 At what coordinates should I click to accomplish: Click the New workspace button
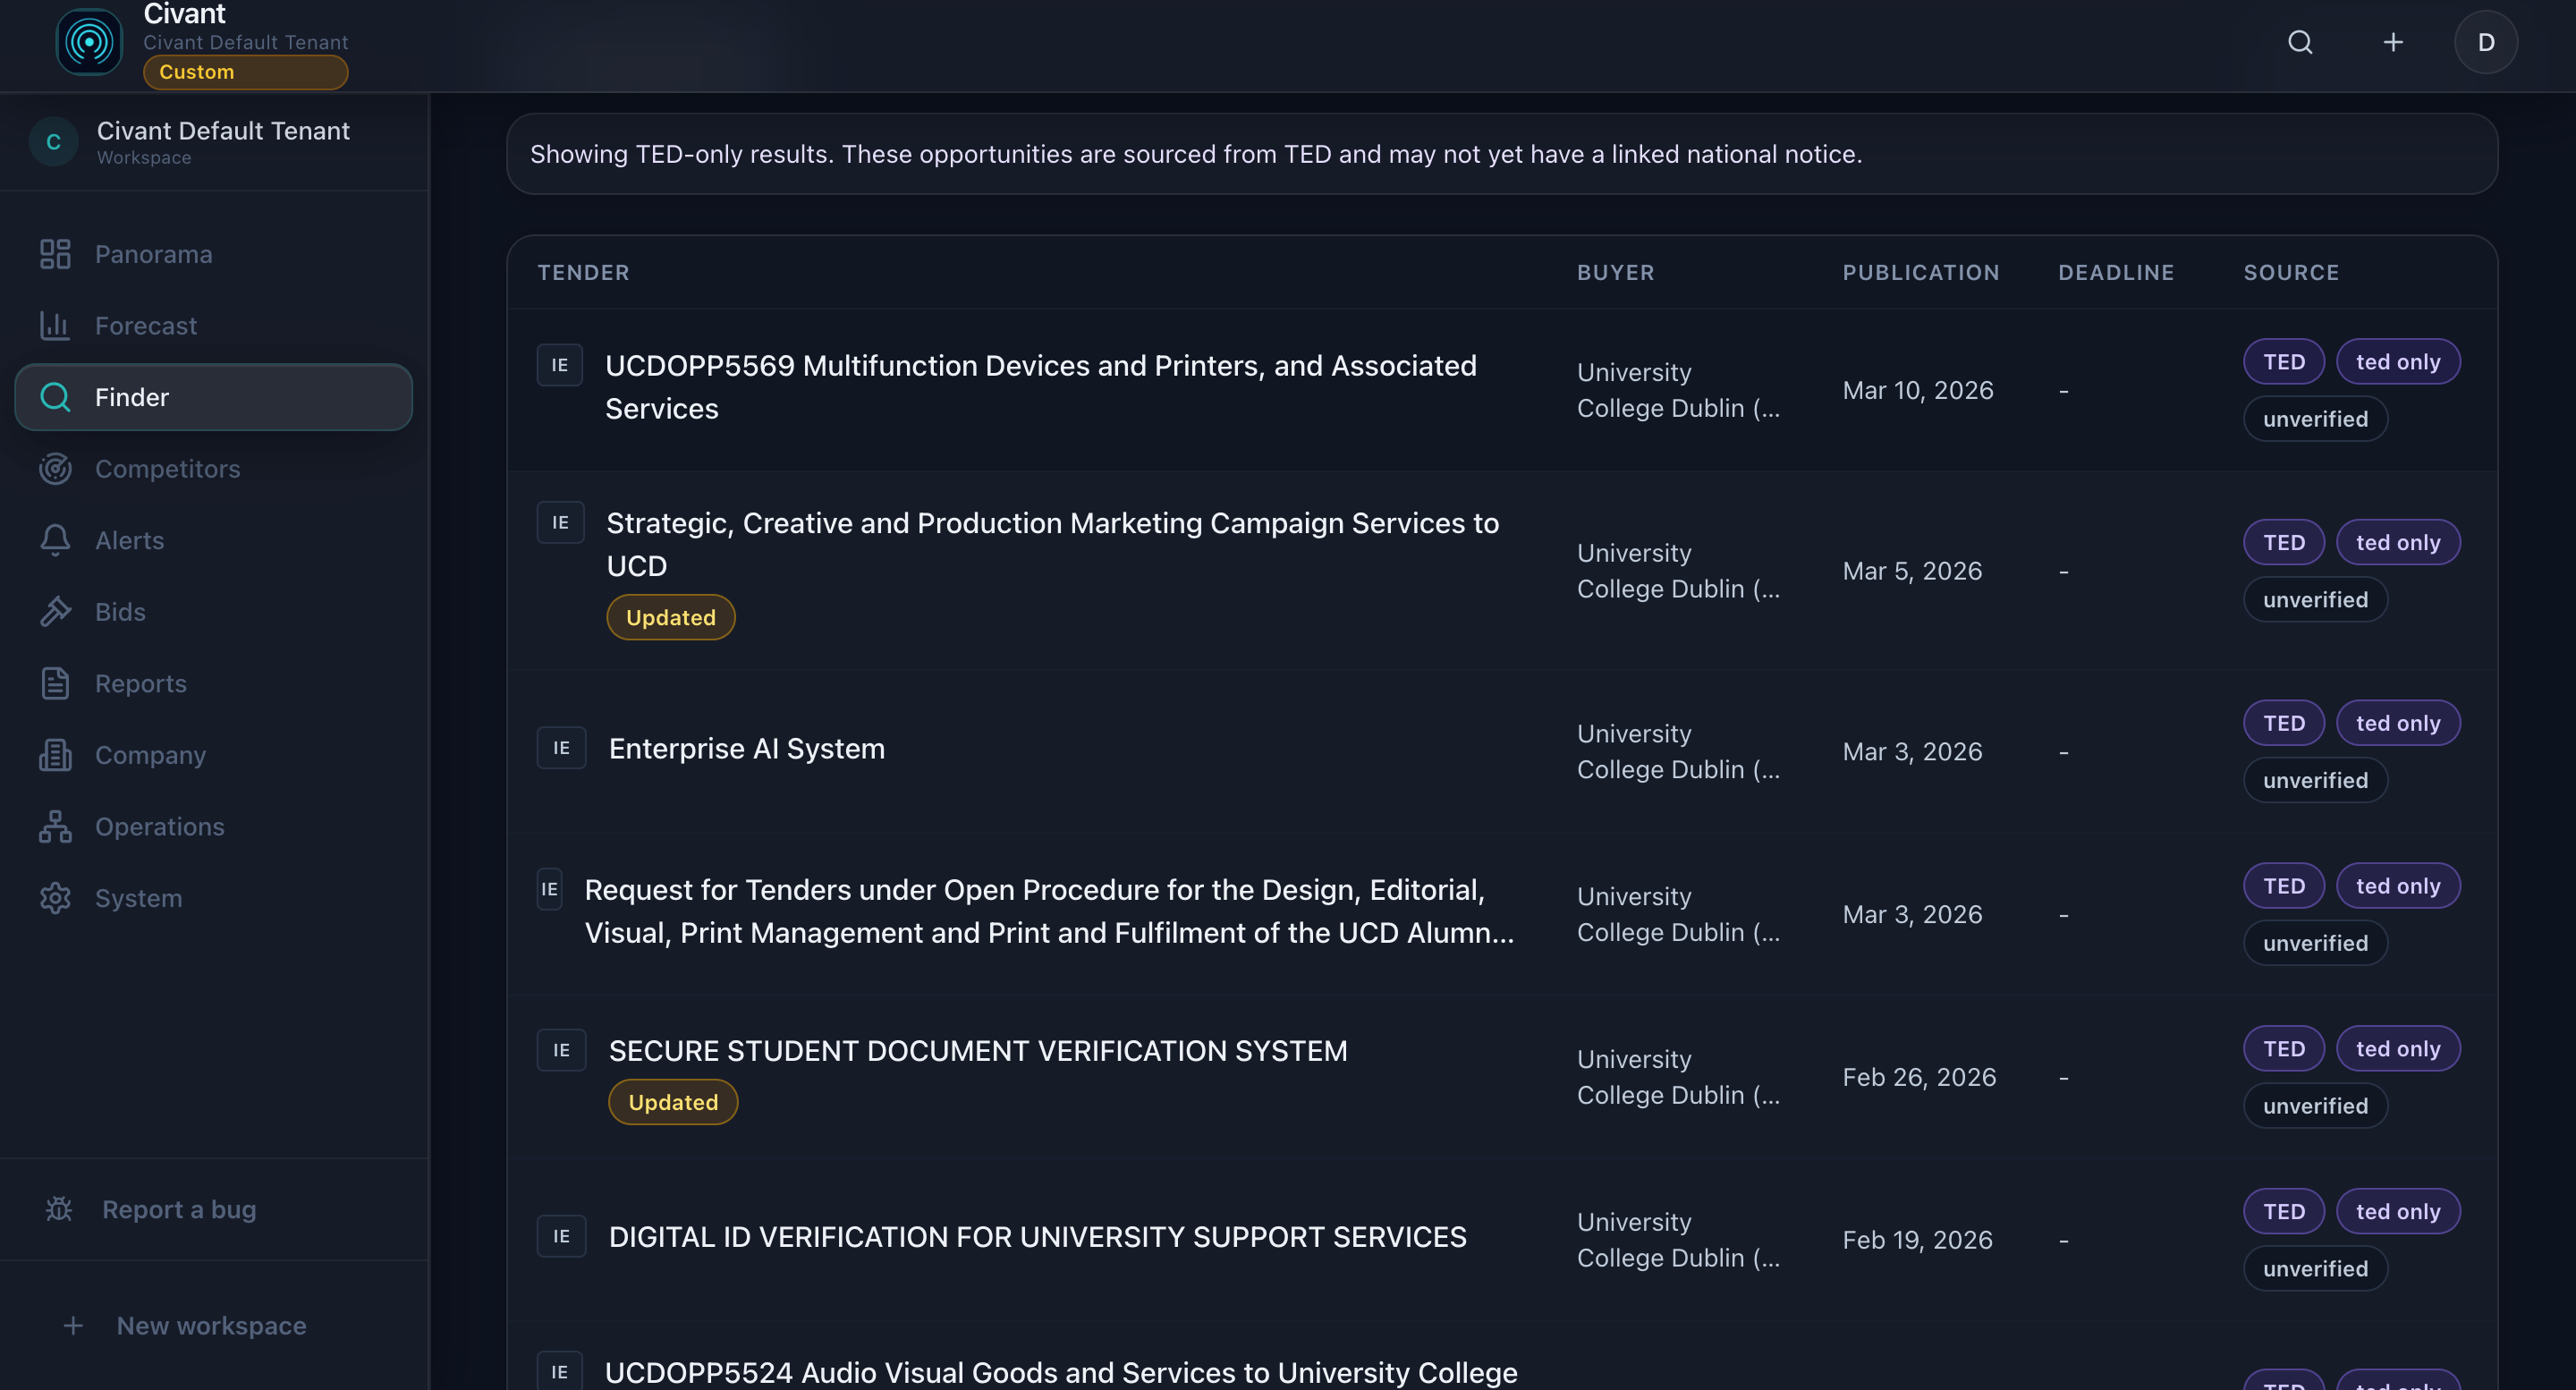pos(210,1325)
